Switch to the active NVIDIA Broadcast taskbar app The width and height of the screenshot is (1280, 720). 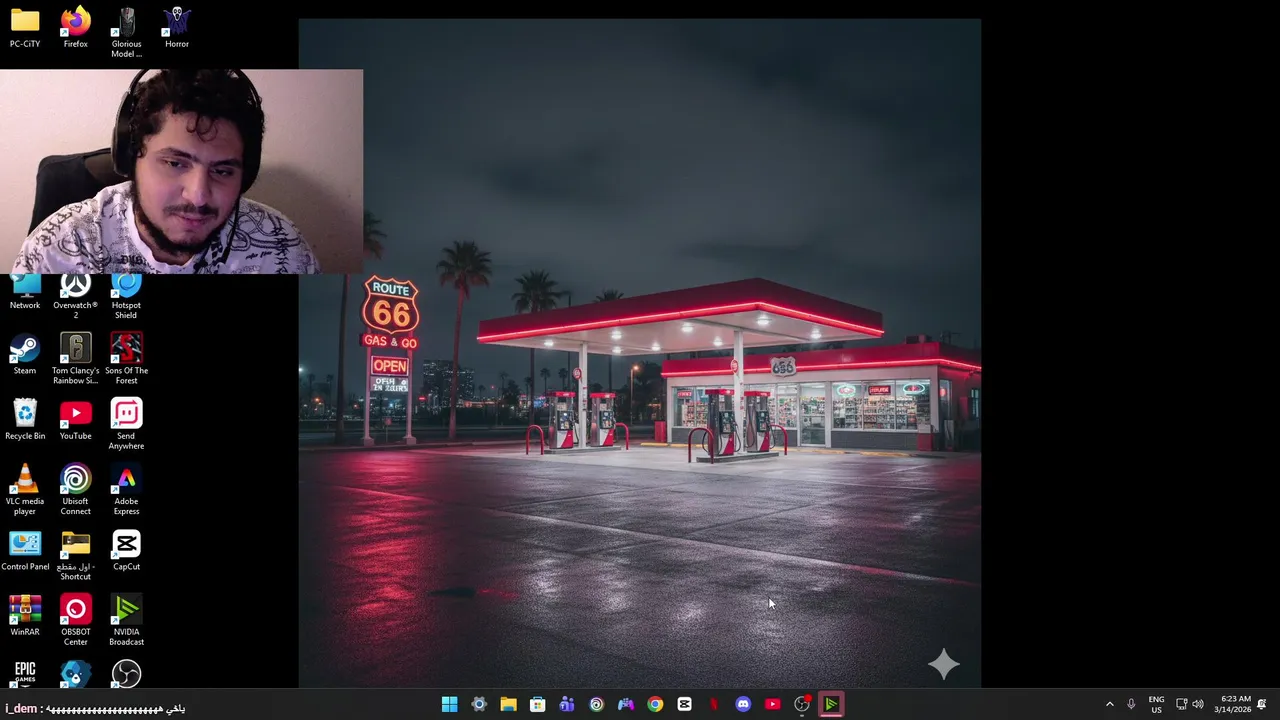[831, 704]
